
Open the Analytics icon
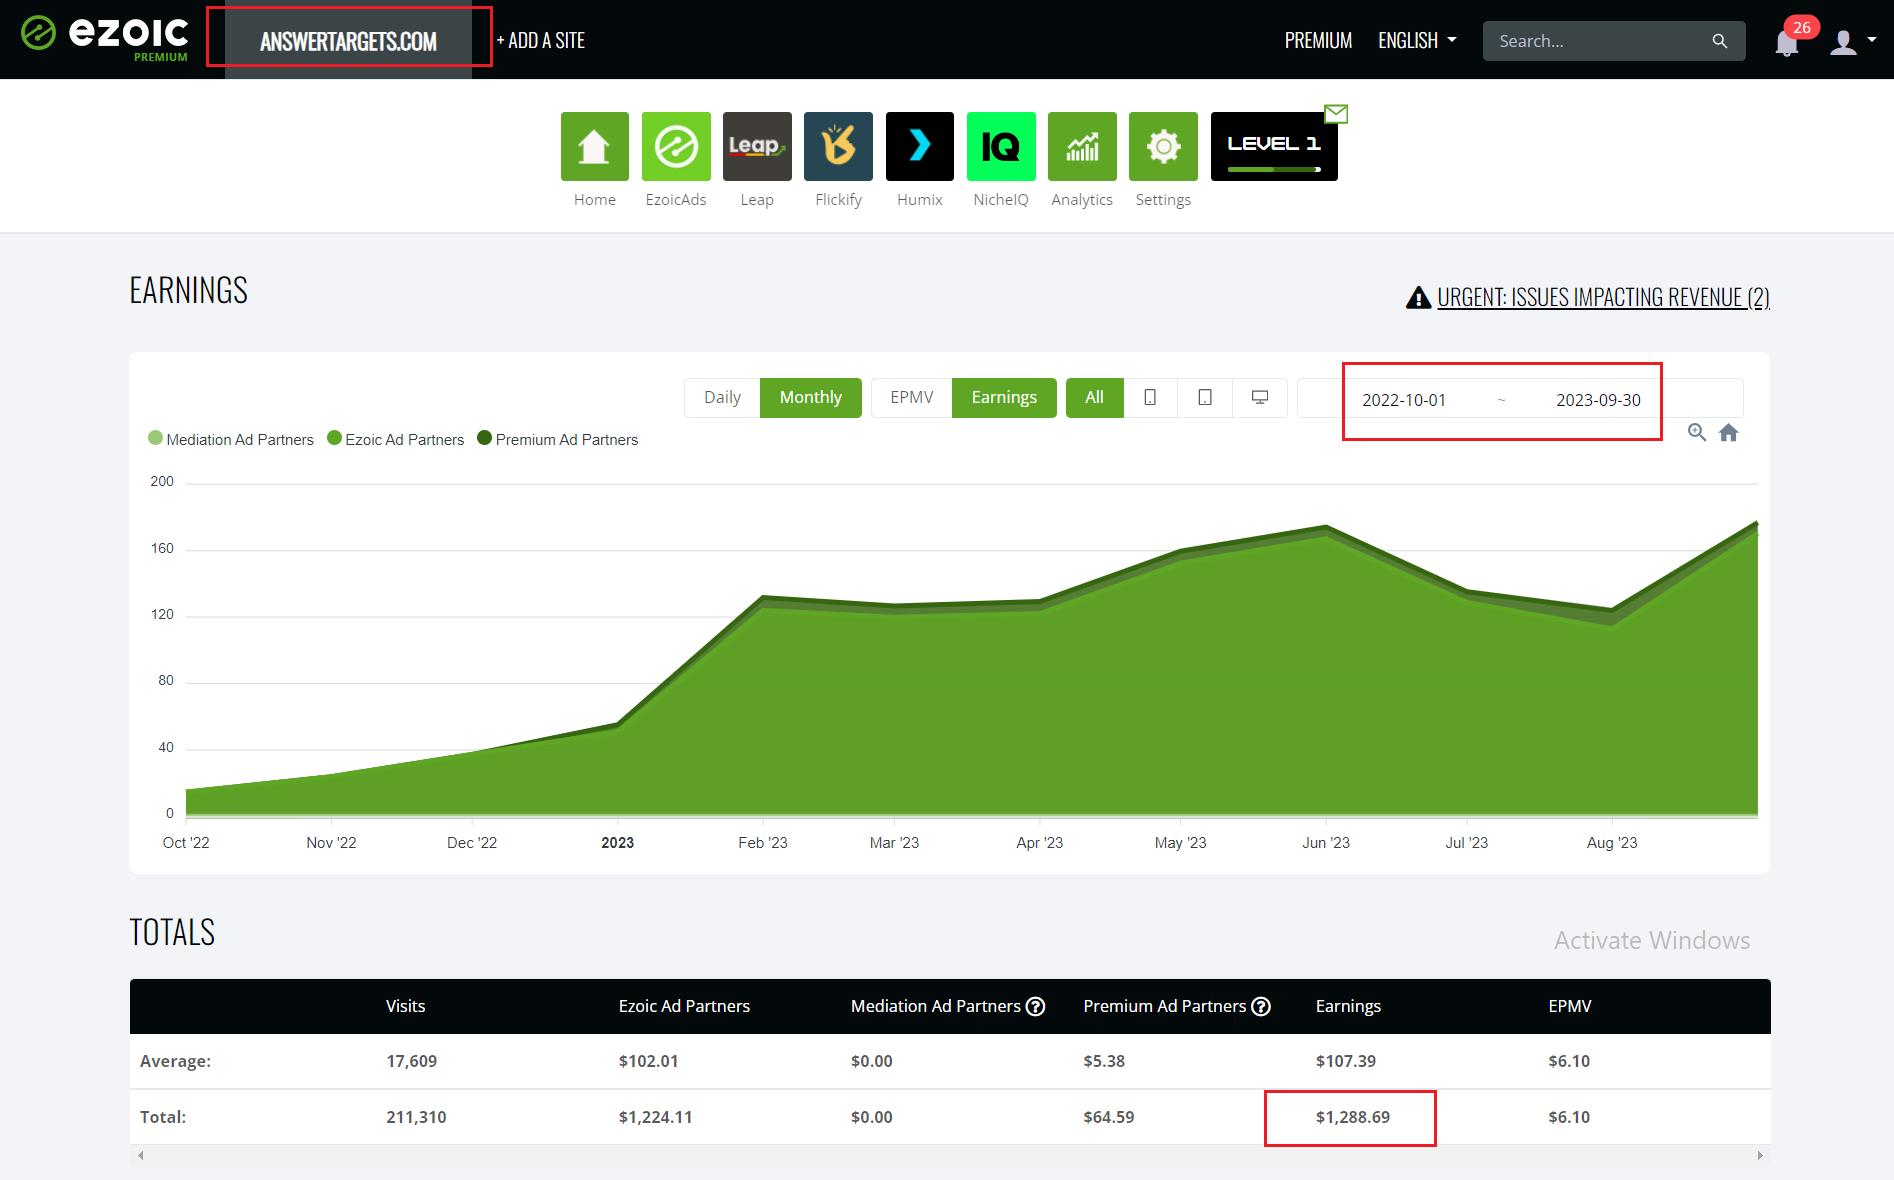tap(1082, 146)
